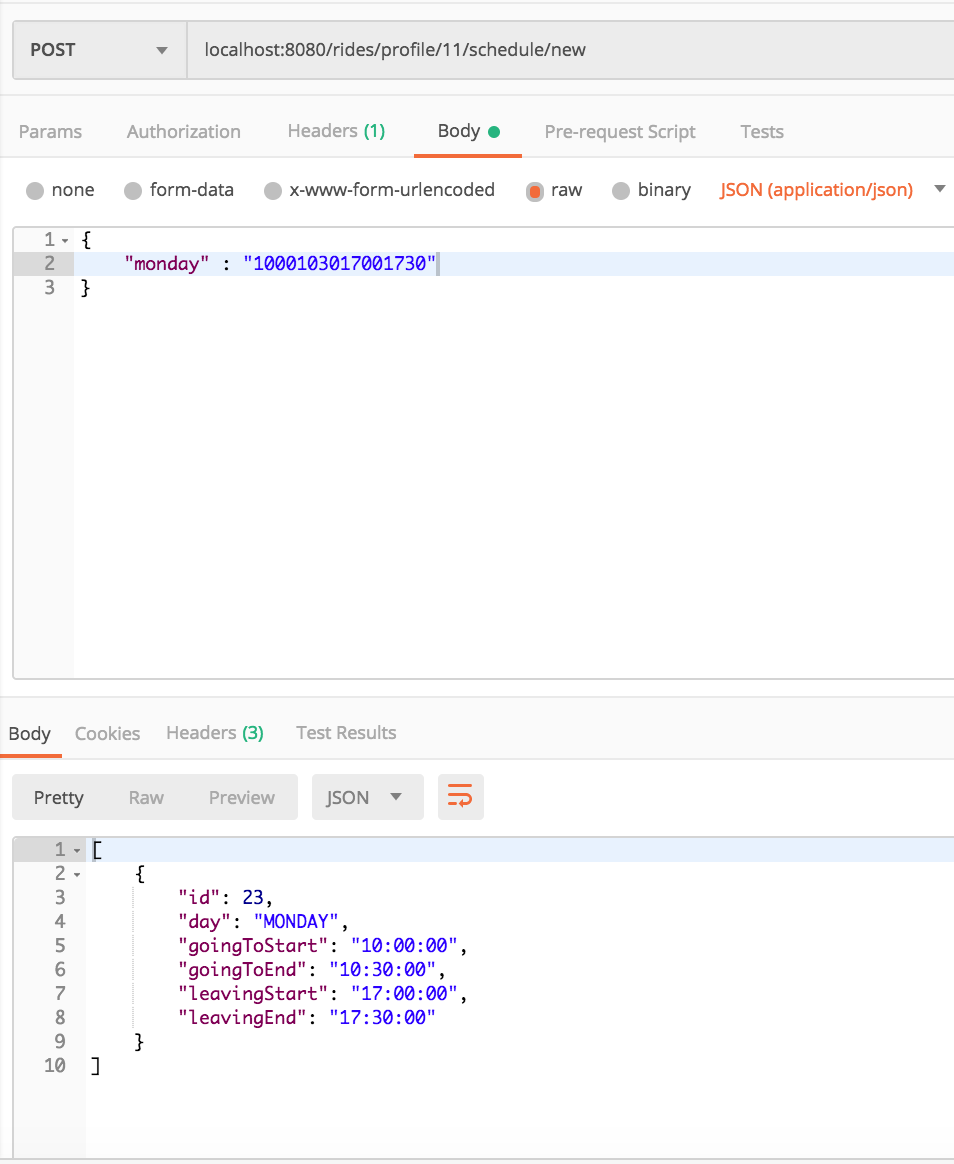Click the goingToEnd "10:30:00" value
954x1164 pixels.
click(x=383, y=970)
